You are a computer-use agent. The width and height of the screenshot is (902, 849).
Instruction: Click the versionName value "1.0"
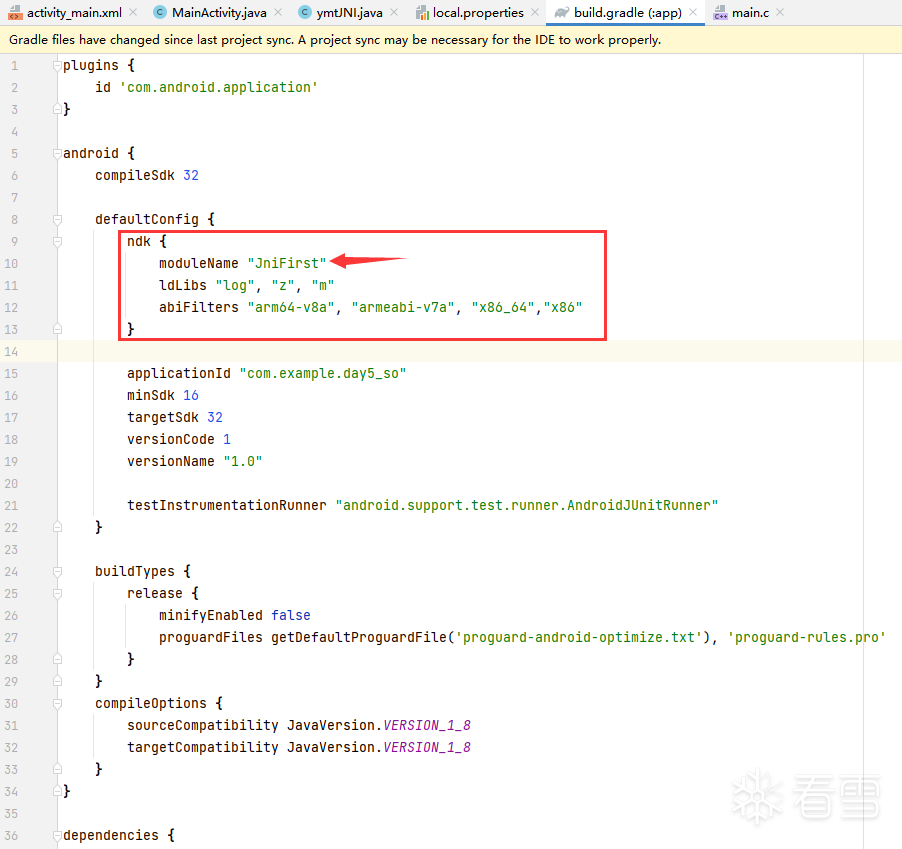243,461
